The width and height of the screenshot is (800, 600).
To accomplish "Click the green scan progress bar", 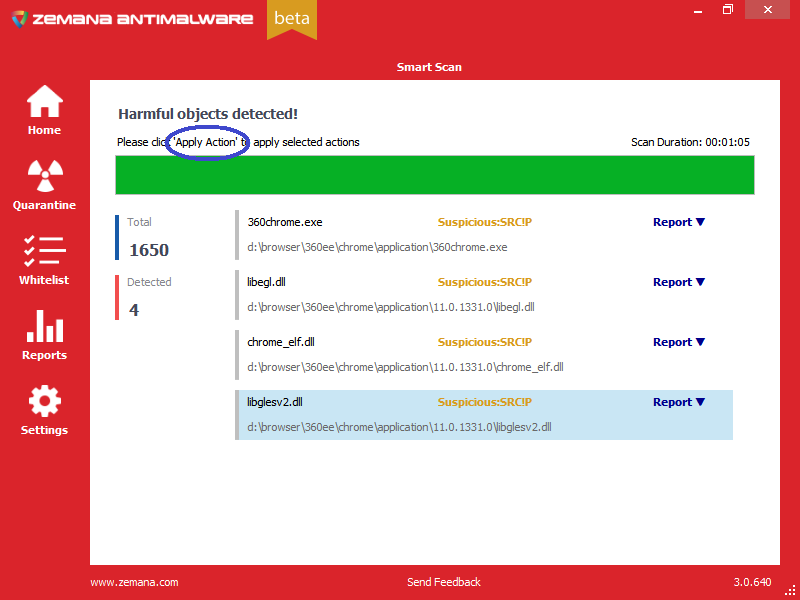I will click(435, 175).
